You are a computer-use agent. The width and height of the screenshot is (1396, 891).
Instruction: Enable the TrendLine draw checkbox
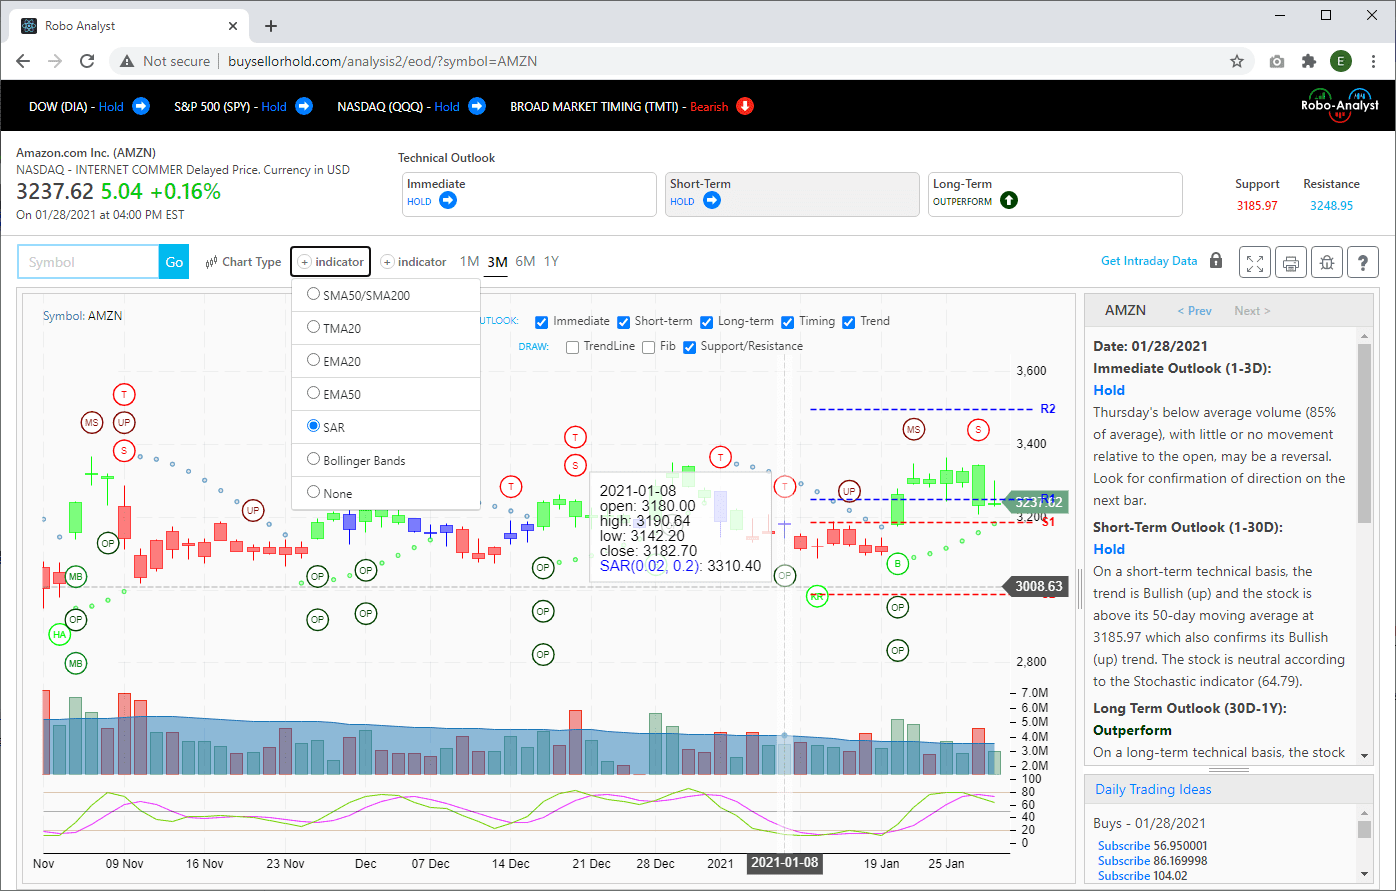tap(573, 347)
